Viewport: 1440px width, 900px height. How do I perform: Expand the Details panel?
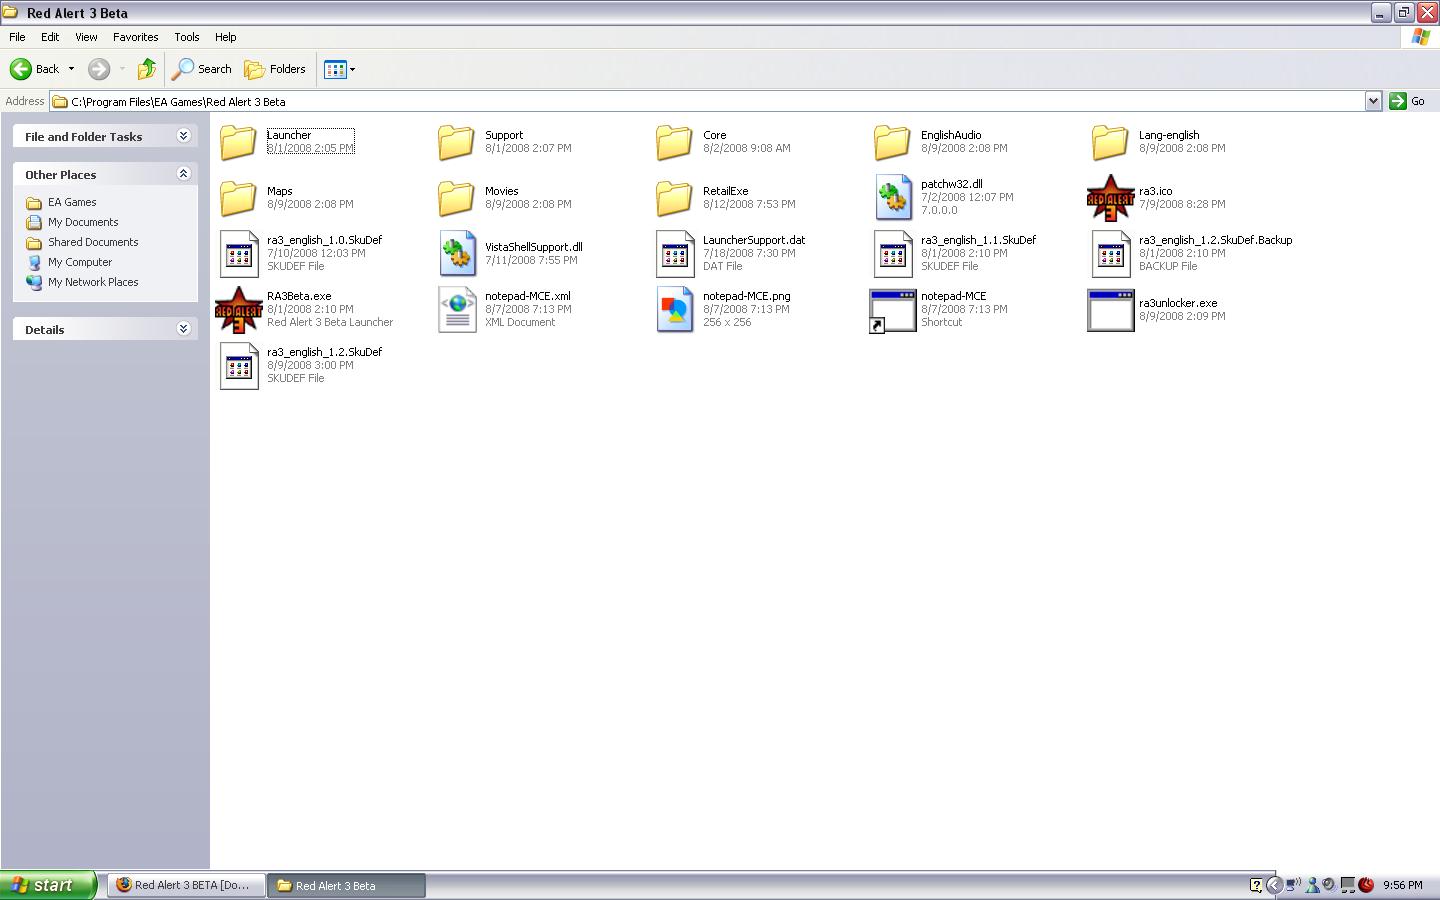tap(183, 329)
